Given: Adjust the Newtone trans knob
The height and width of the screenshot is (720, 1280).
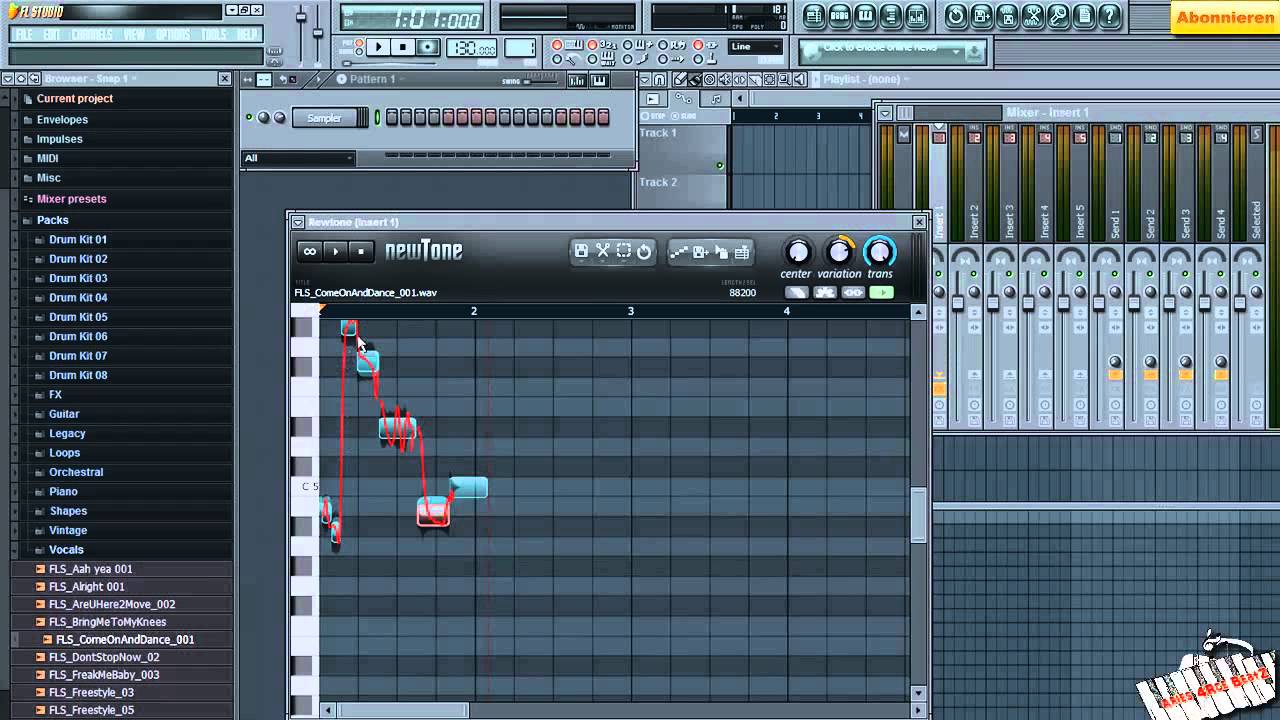Looking at the screenshot, I should (x=879, y=251).
